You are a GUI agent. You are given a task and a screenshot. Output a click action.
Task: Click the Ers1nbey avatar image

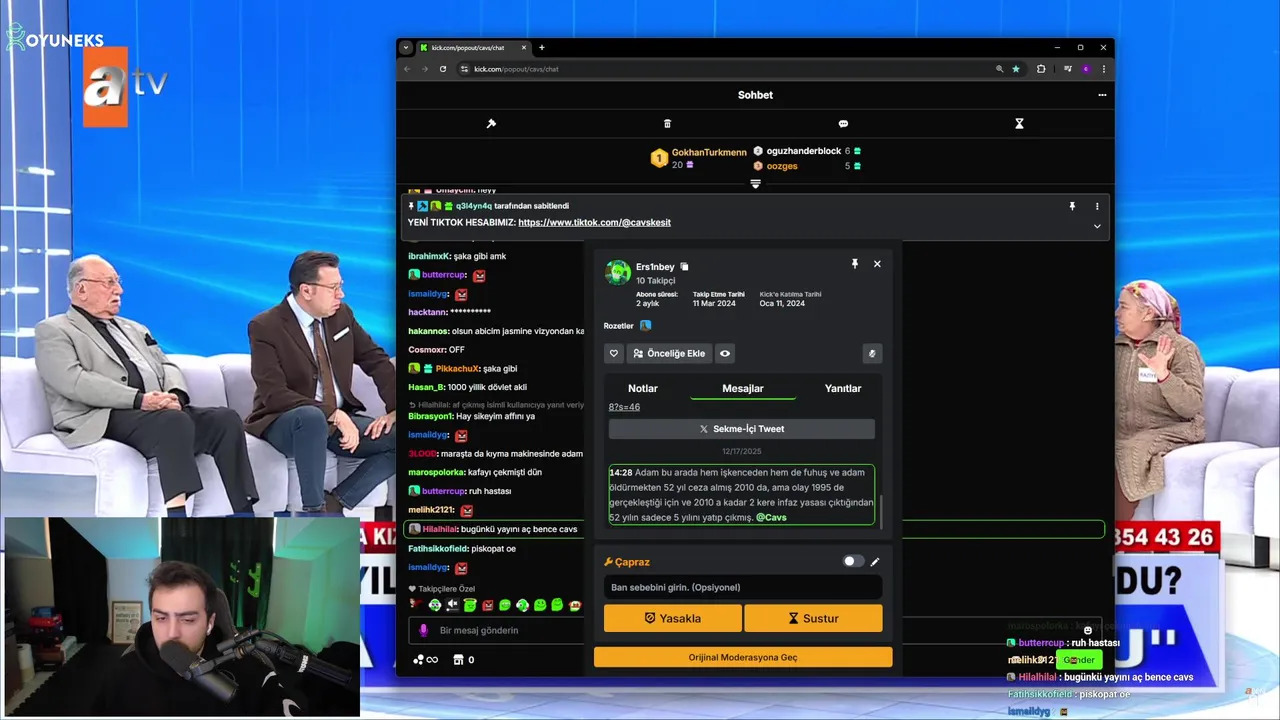click(x=618, y=272)
